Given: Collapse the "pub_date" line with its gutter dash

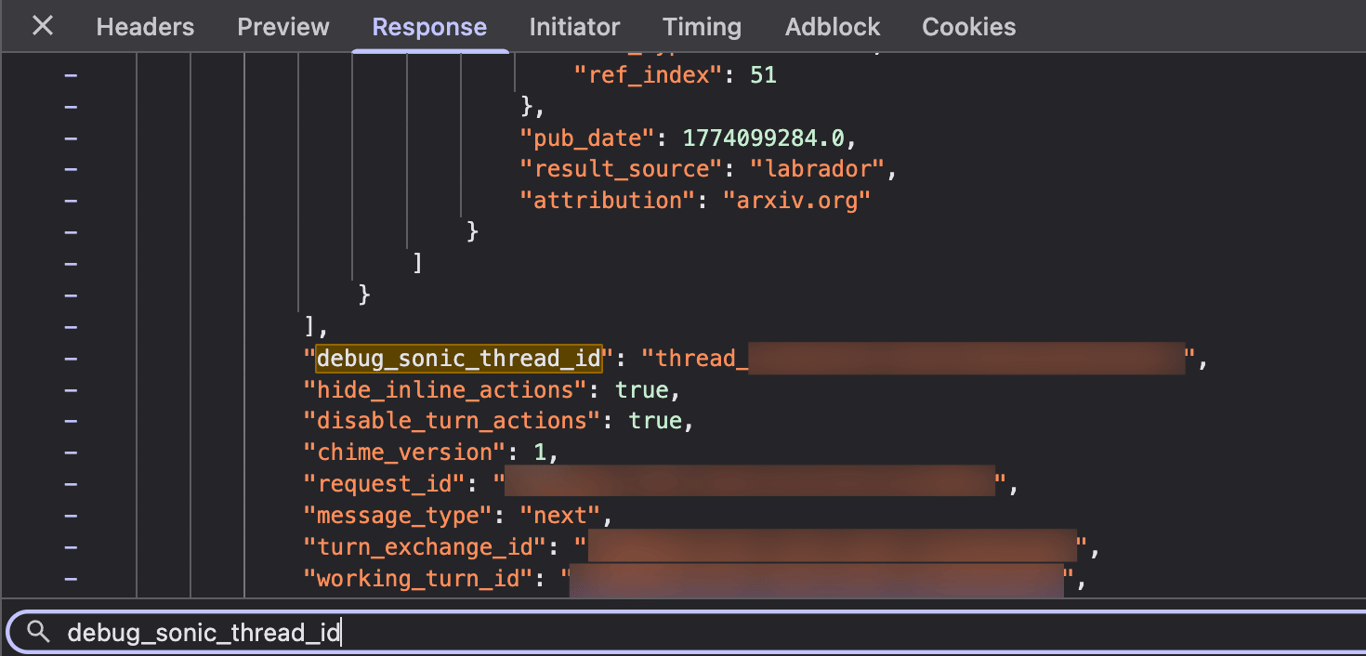Looking at the screenshot, I should point(71,137).
